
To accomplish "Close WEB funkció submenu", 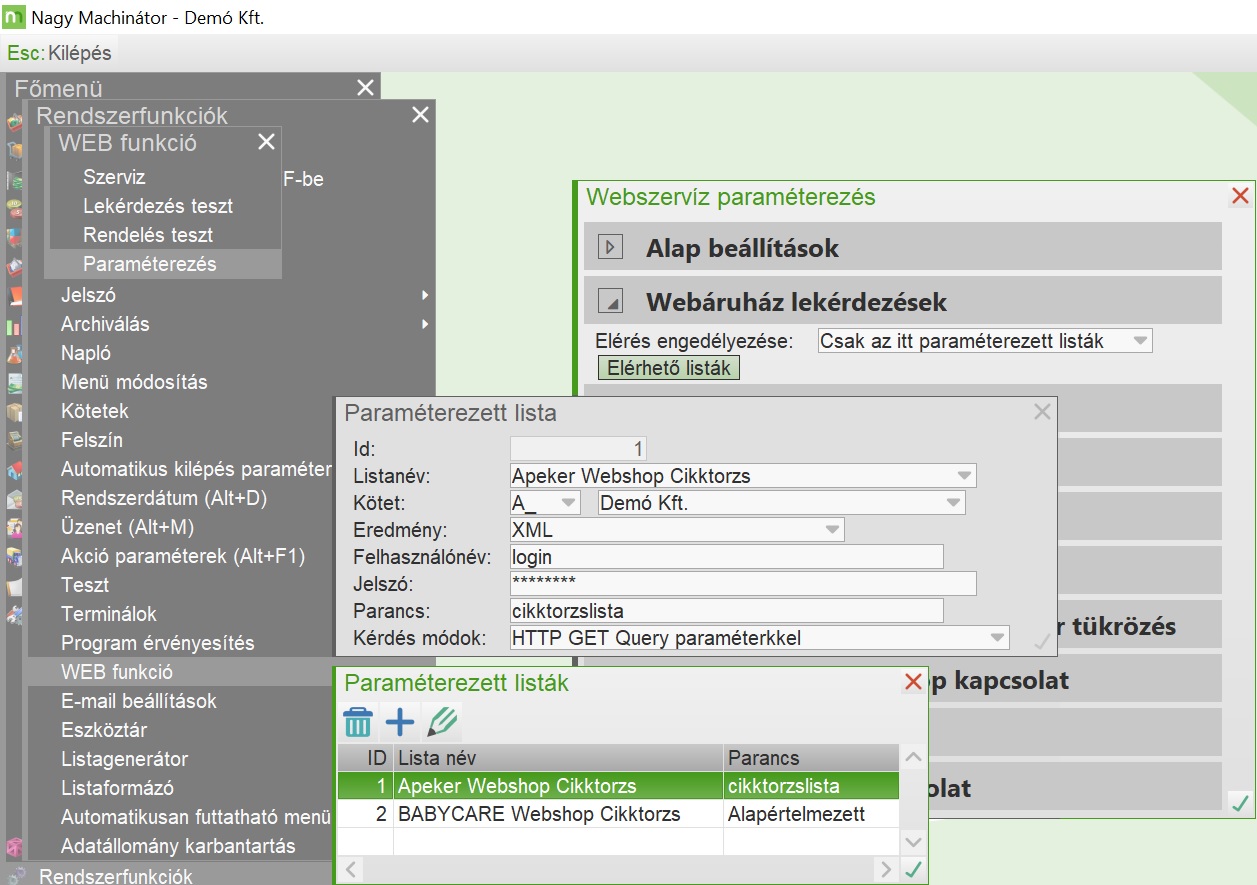I will coord(266,142).
